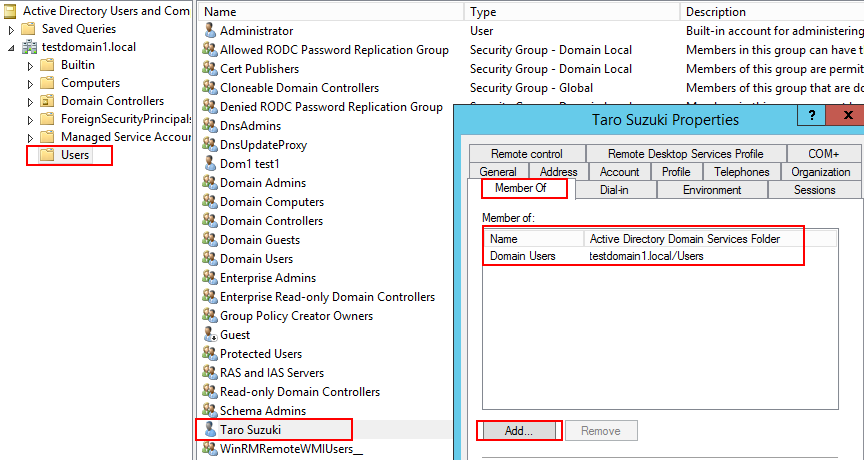This screenshot has height=460, width=864.
Task: Click the disabled Guest user icon
Action: [x=210, y=334]
